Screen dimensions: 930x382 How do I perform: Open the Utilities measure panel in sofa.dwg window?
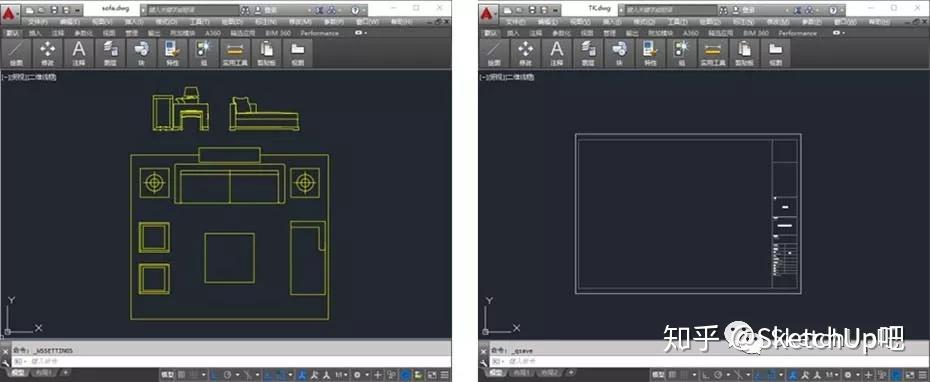(235, 53)
